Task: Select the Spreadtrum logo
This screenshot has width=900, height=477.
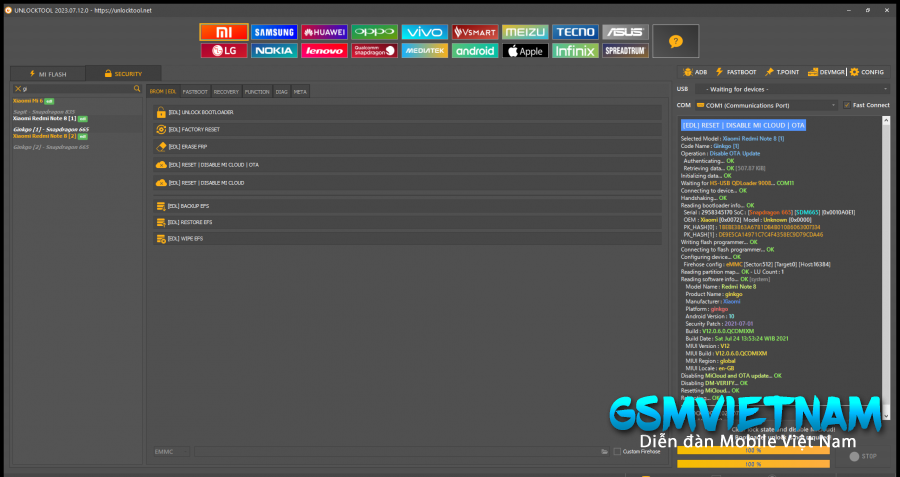Action: point(626,51)
